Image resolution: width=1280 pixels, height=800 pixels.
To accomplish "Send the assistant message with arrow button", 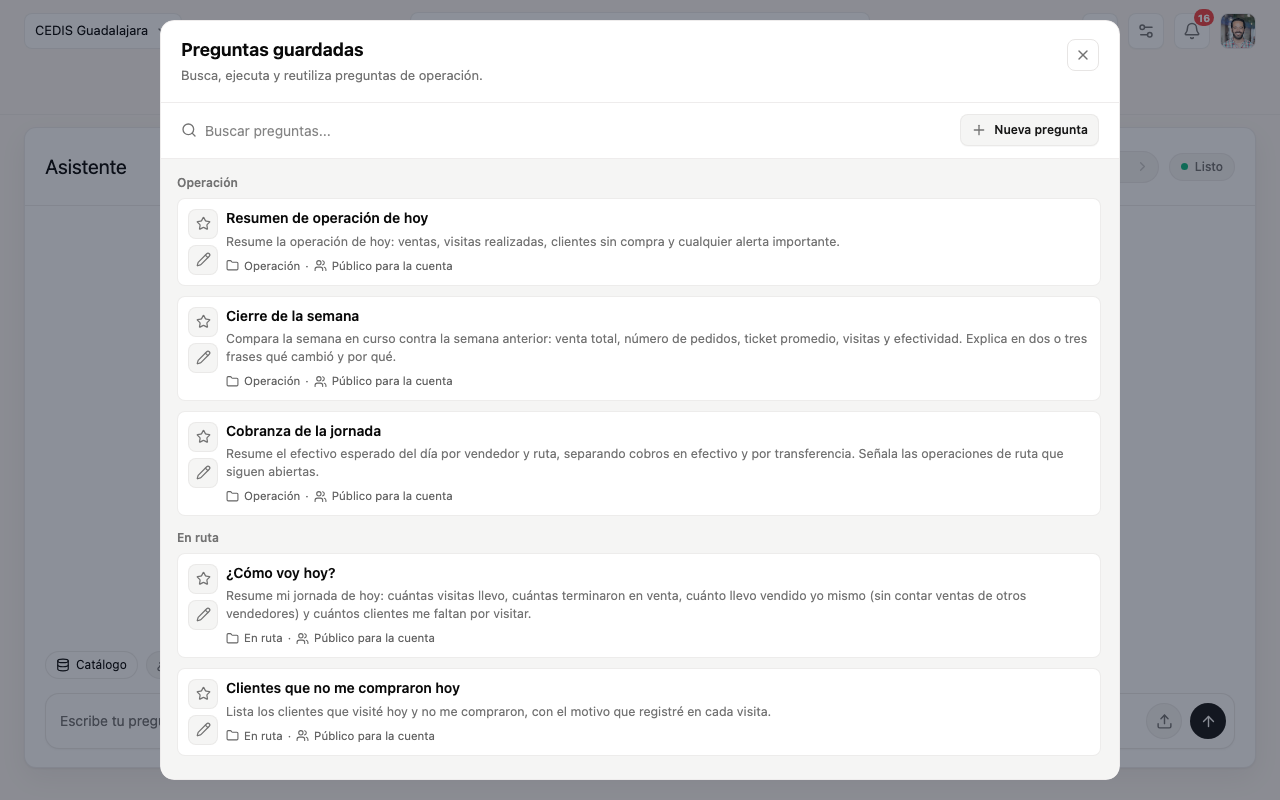I will coord(1208,721).
